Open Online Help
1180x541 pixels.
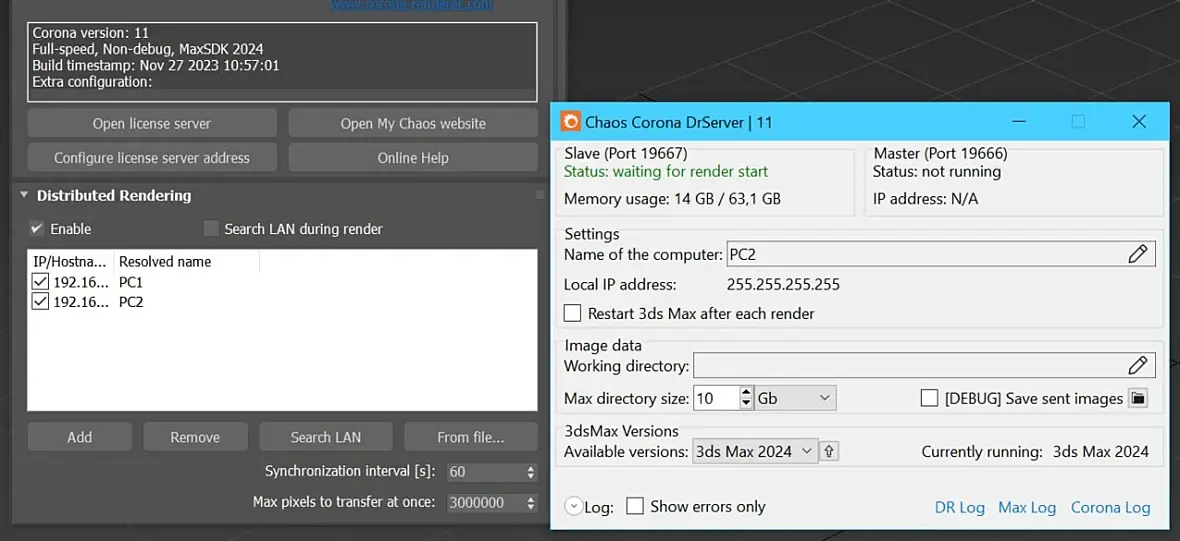point(413,158)
